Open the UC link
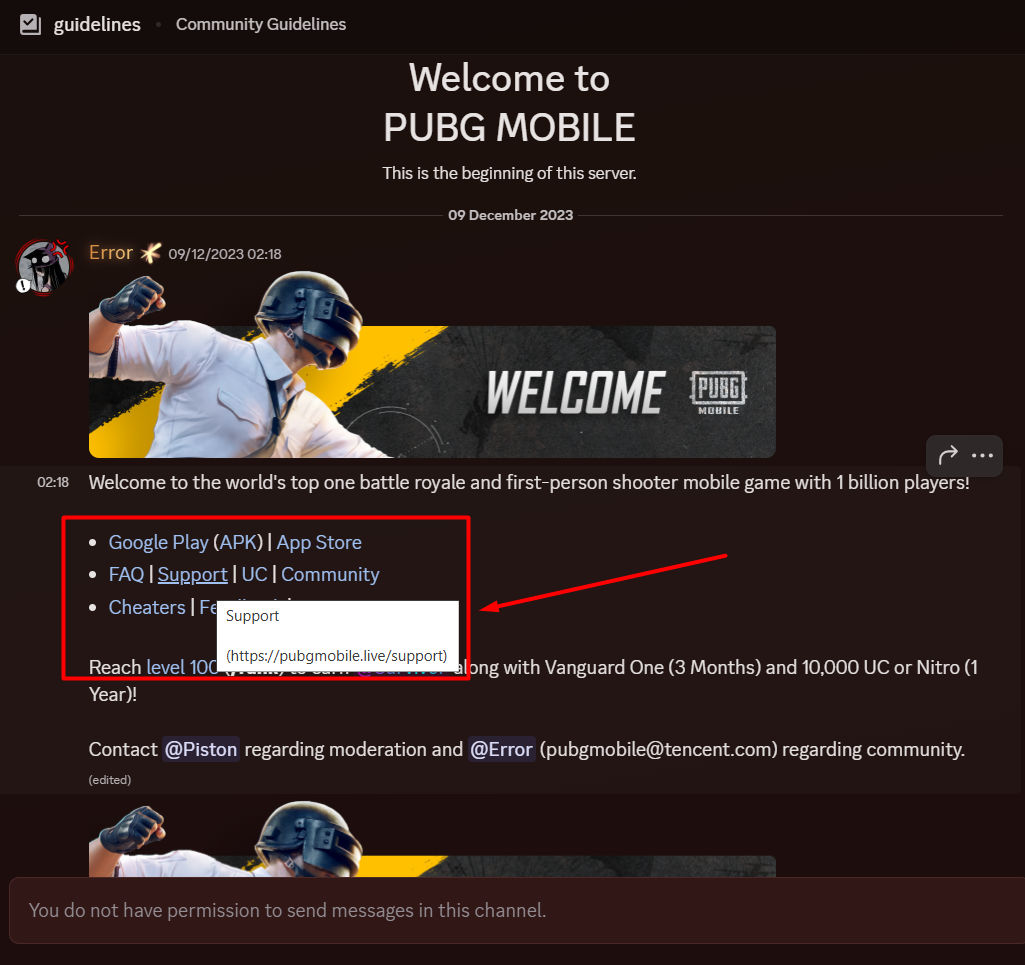The width and height of the screenshot is (1025, 965). [254, 574]
